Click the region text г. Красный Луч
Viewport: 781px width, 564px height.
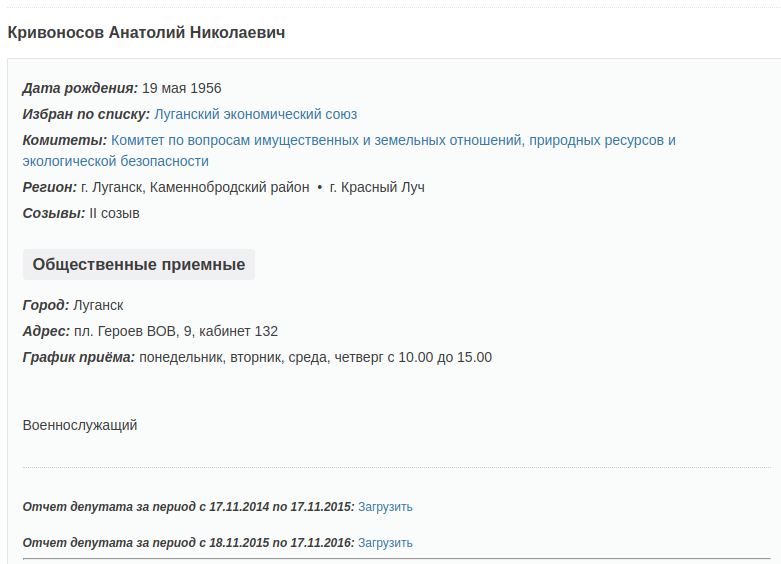pyautogui.click(x=377, y=187)
